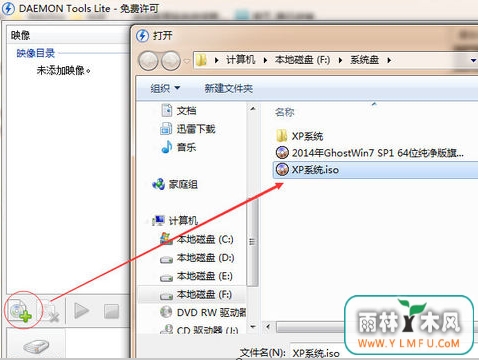Expand arrow before 系统盘 in path
479x360 pixels.
coord(340,60)
